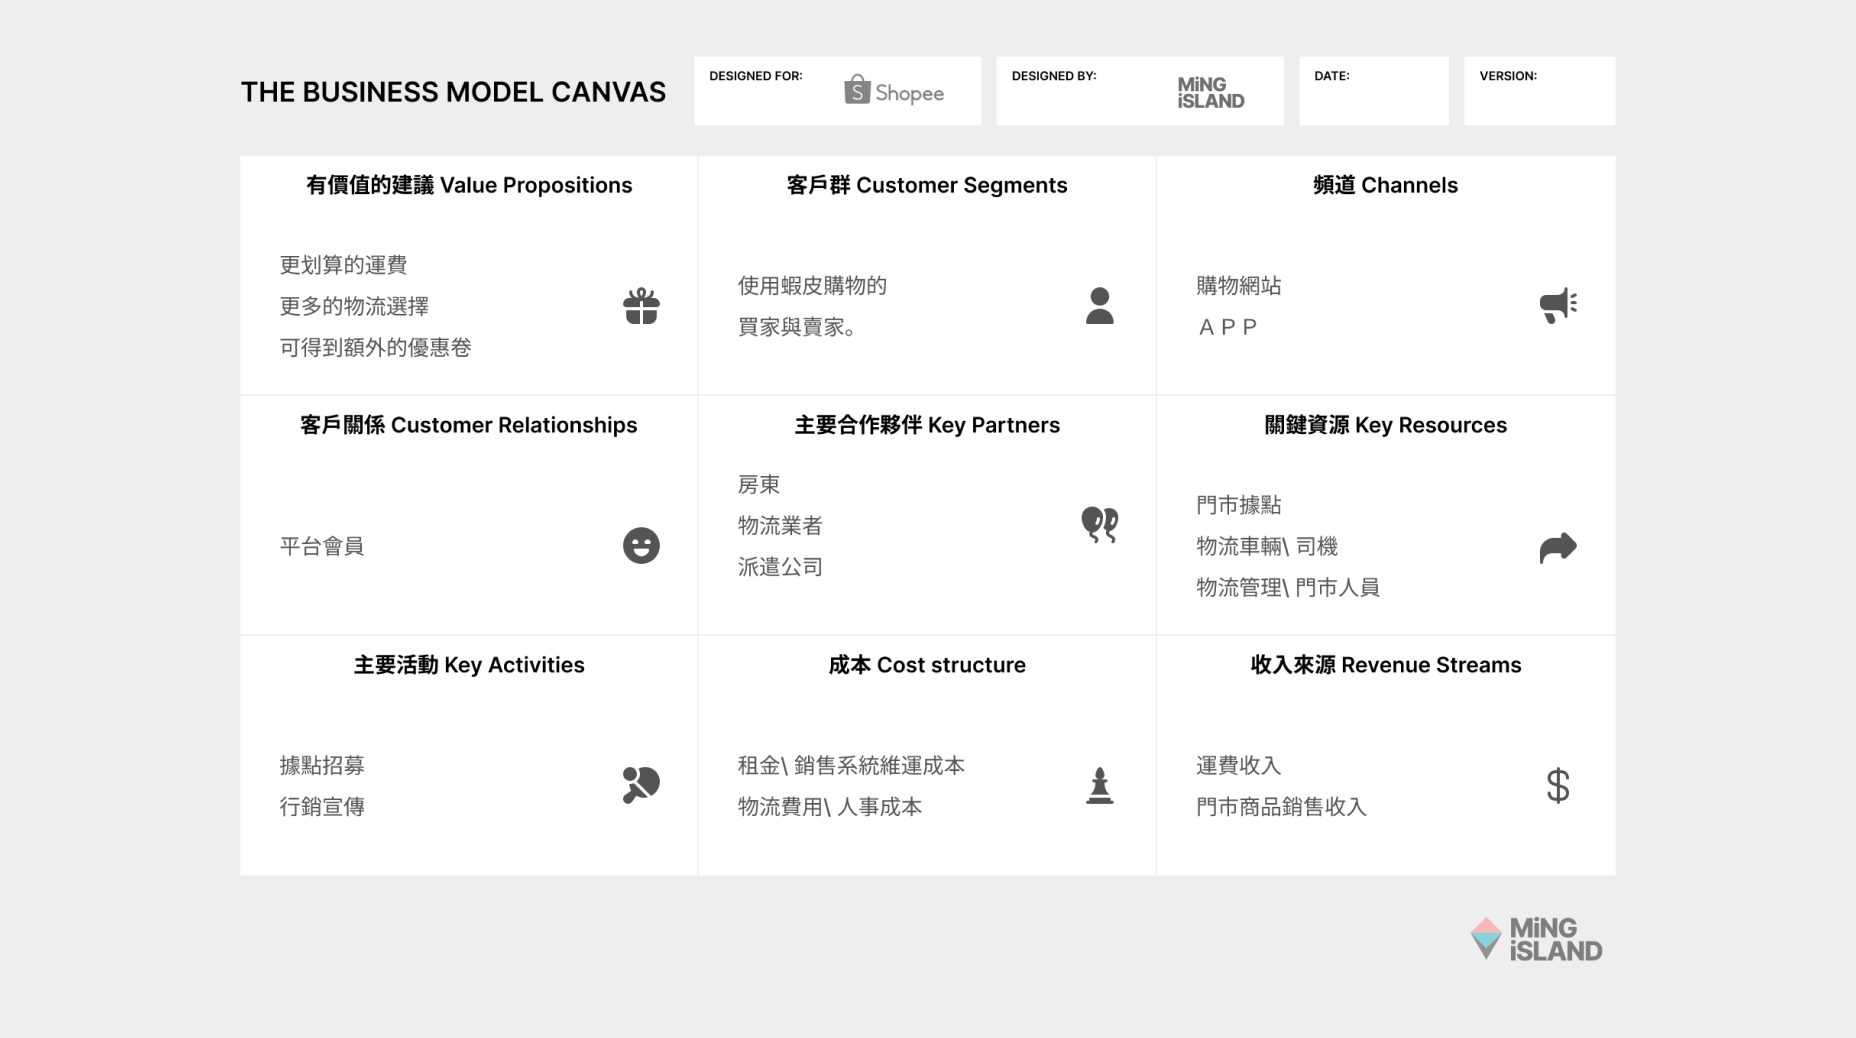Select the Key Partners heading

tap(927, 425)
